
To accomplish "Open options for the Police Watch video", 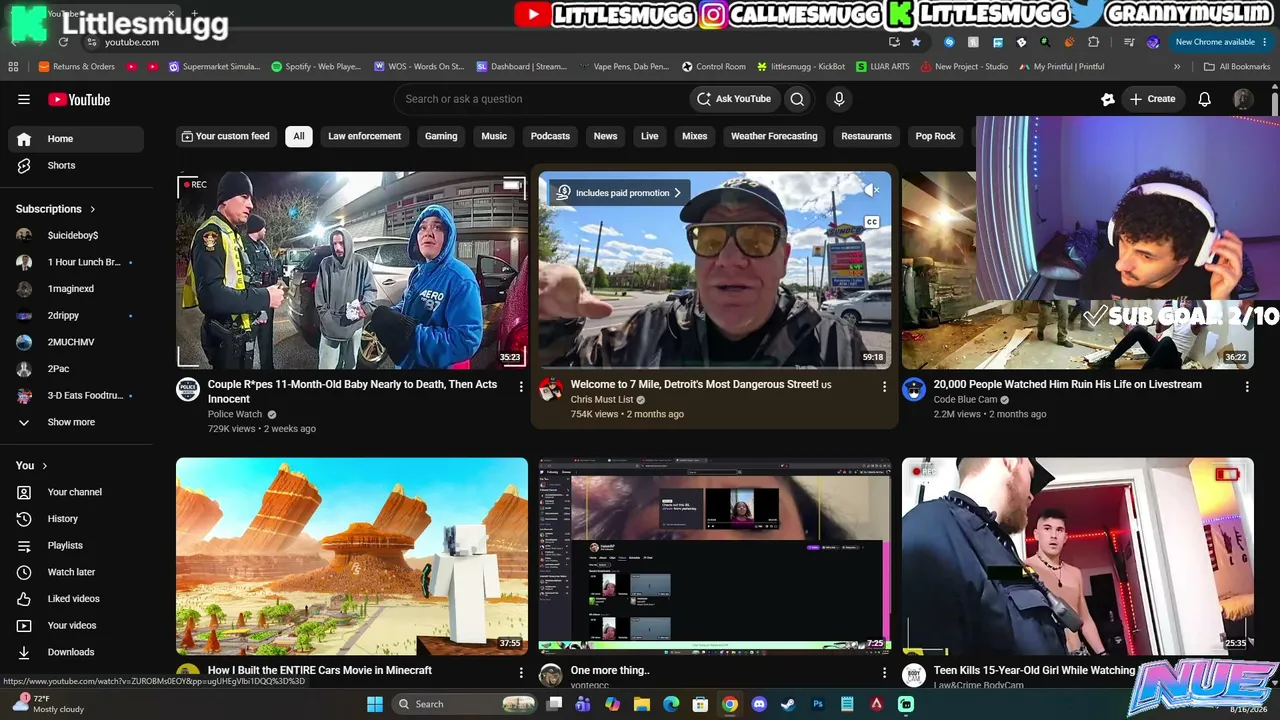I will coord(521,386).
